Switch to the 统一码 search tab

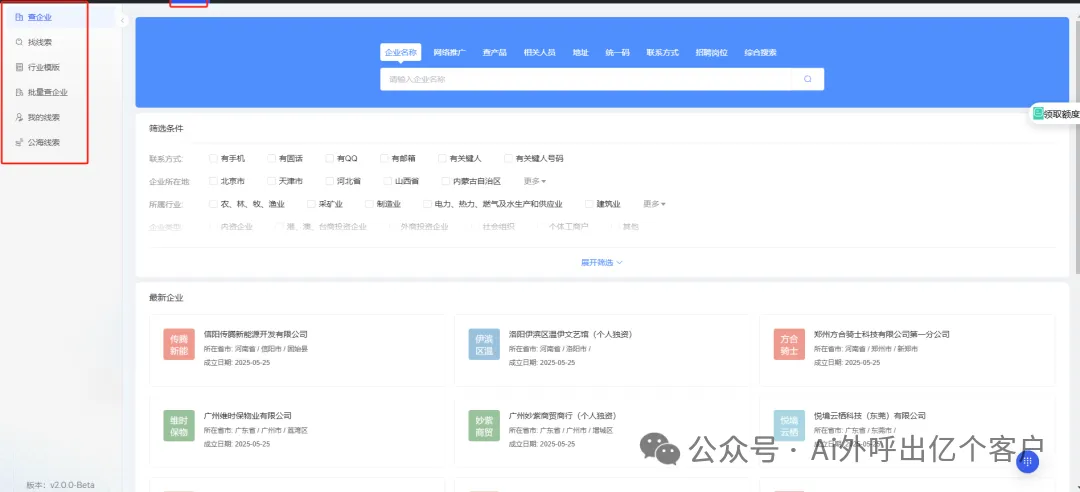[x=617, y=52]
